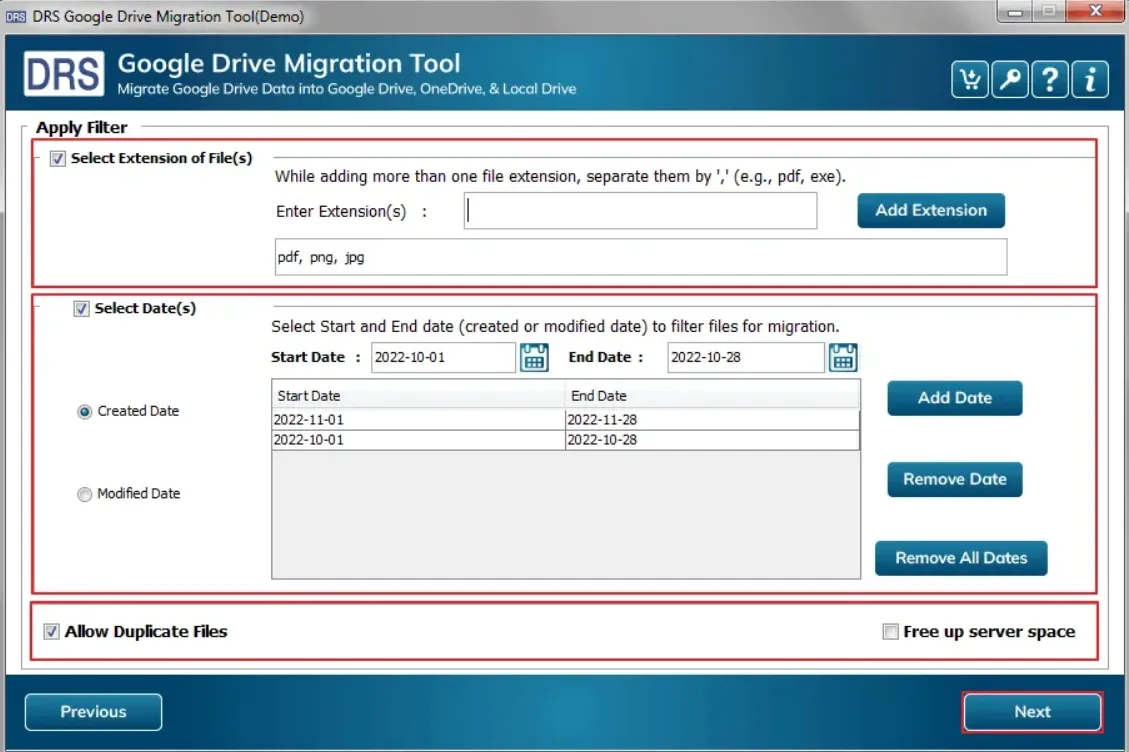Open the info about icon
Viewport: 1129px width, 752px height.
pos(1090,80)
